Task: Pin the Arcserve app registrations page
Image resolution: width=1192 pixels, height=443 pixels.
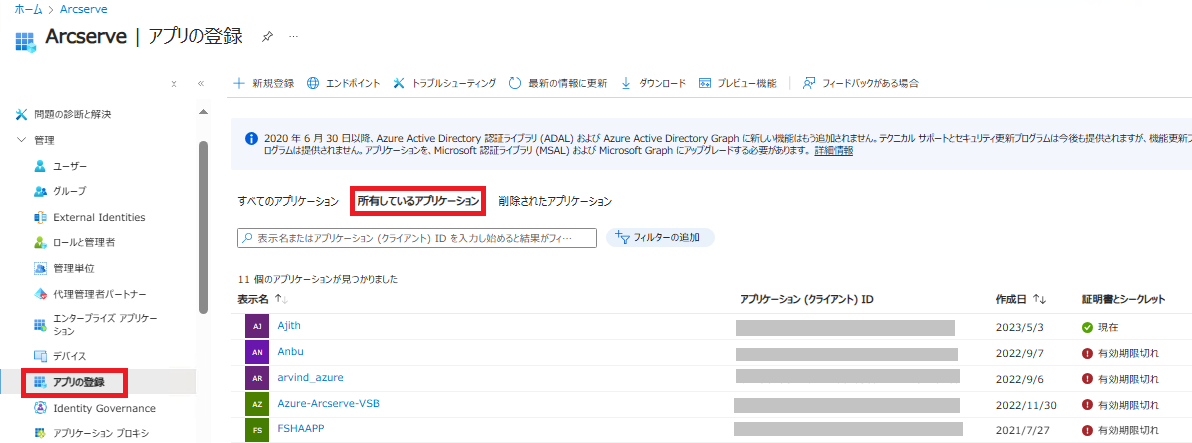Action: [x=267, y=36]
